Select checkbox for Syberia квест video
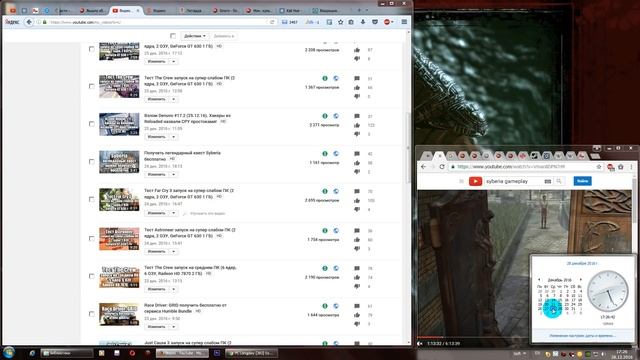Viewport: 640px width, 360px height. point(91,162)
